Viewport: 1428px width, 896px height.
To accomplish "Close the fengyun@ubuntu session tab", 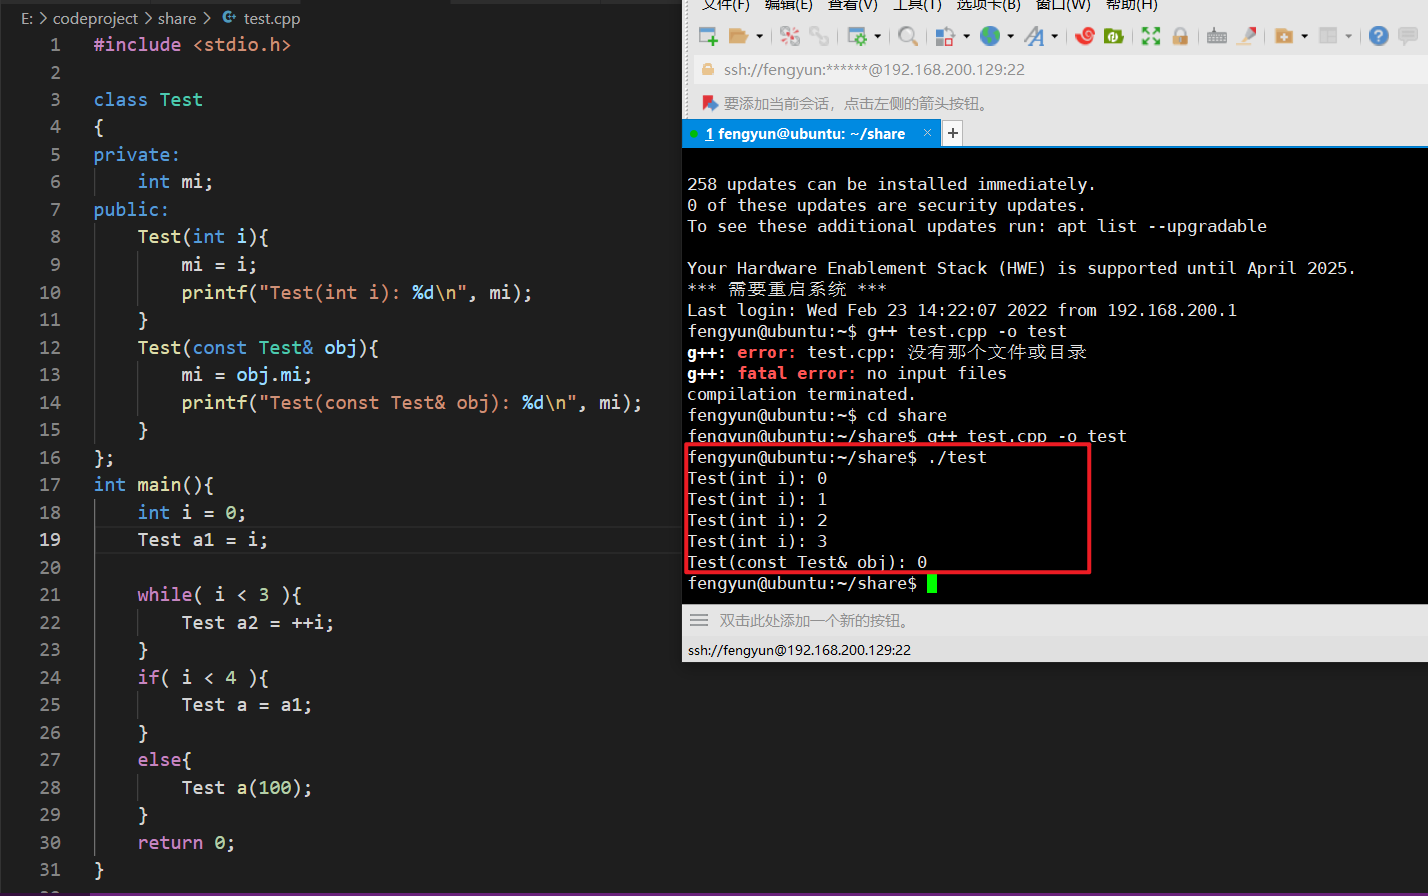I will pos(928,133).
